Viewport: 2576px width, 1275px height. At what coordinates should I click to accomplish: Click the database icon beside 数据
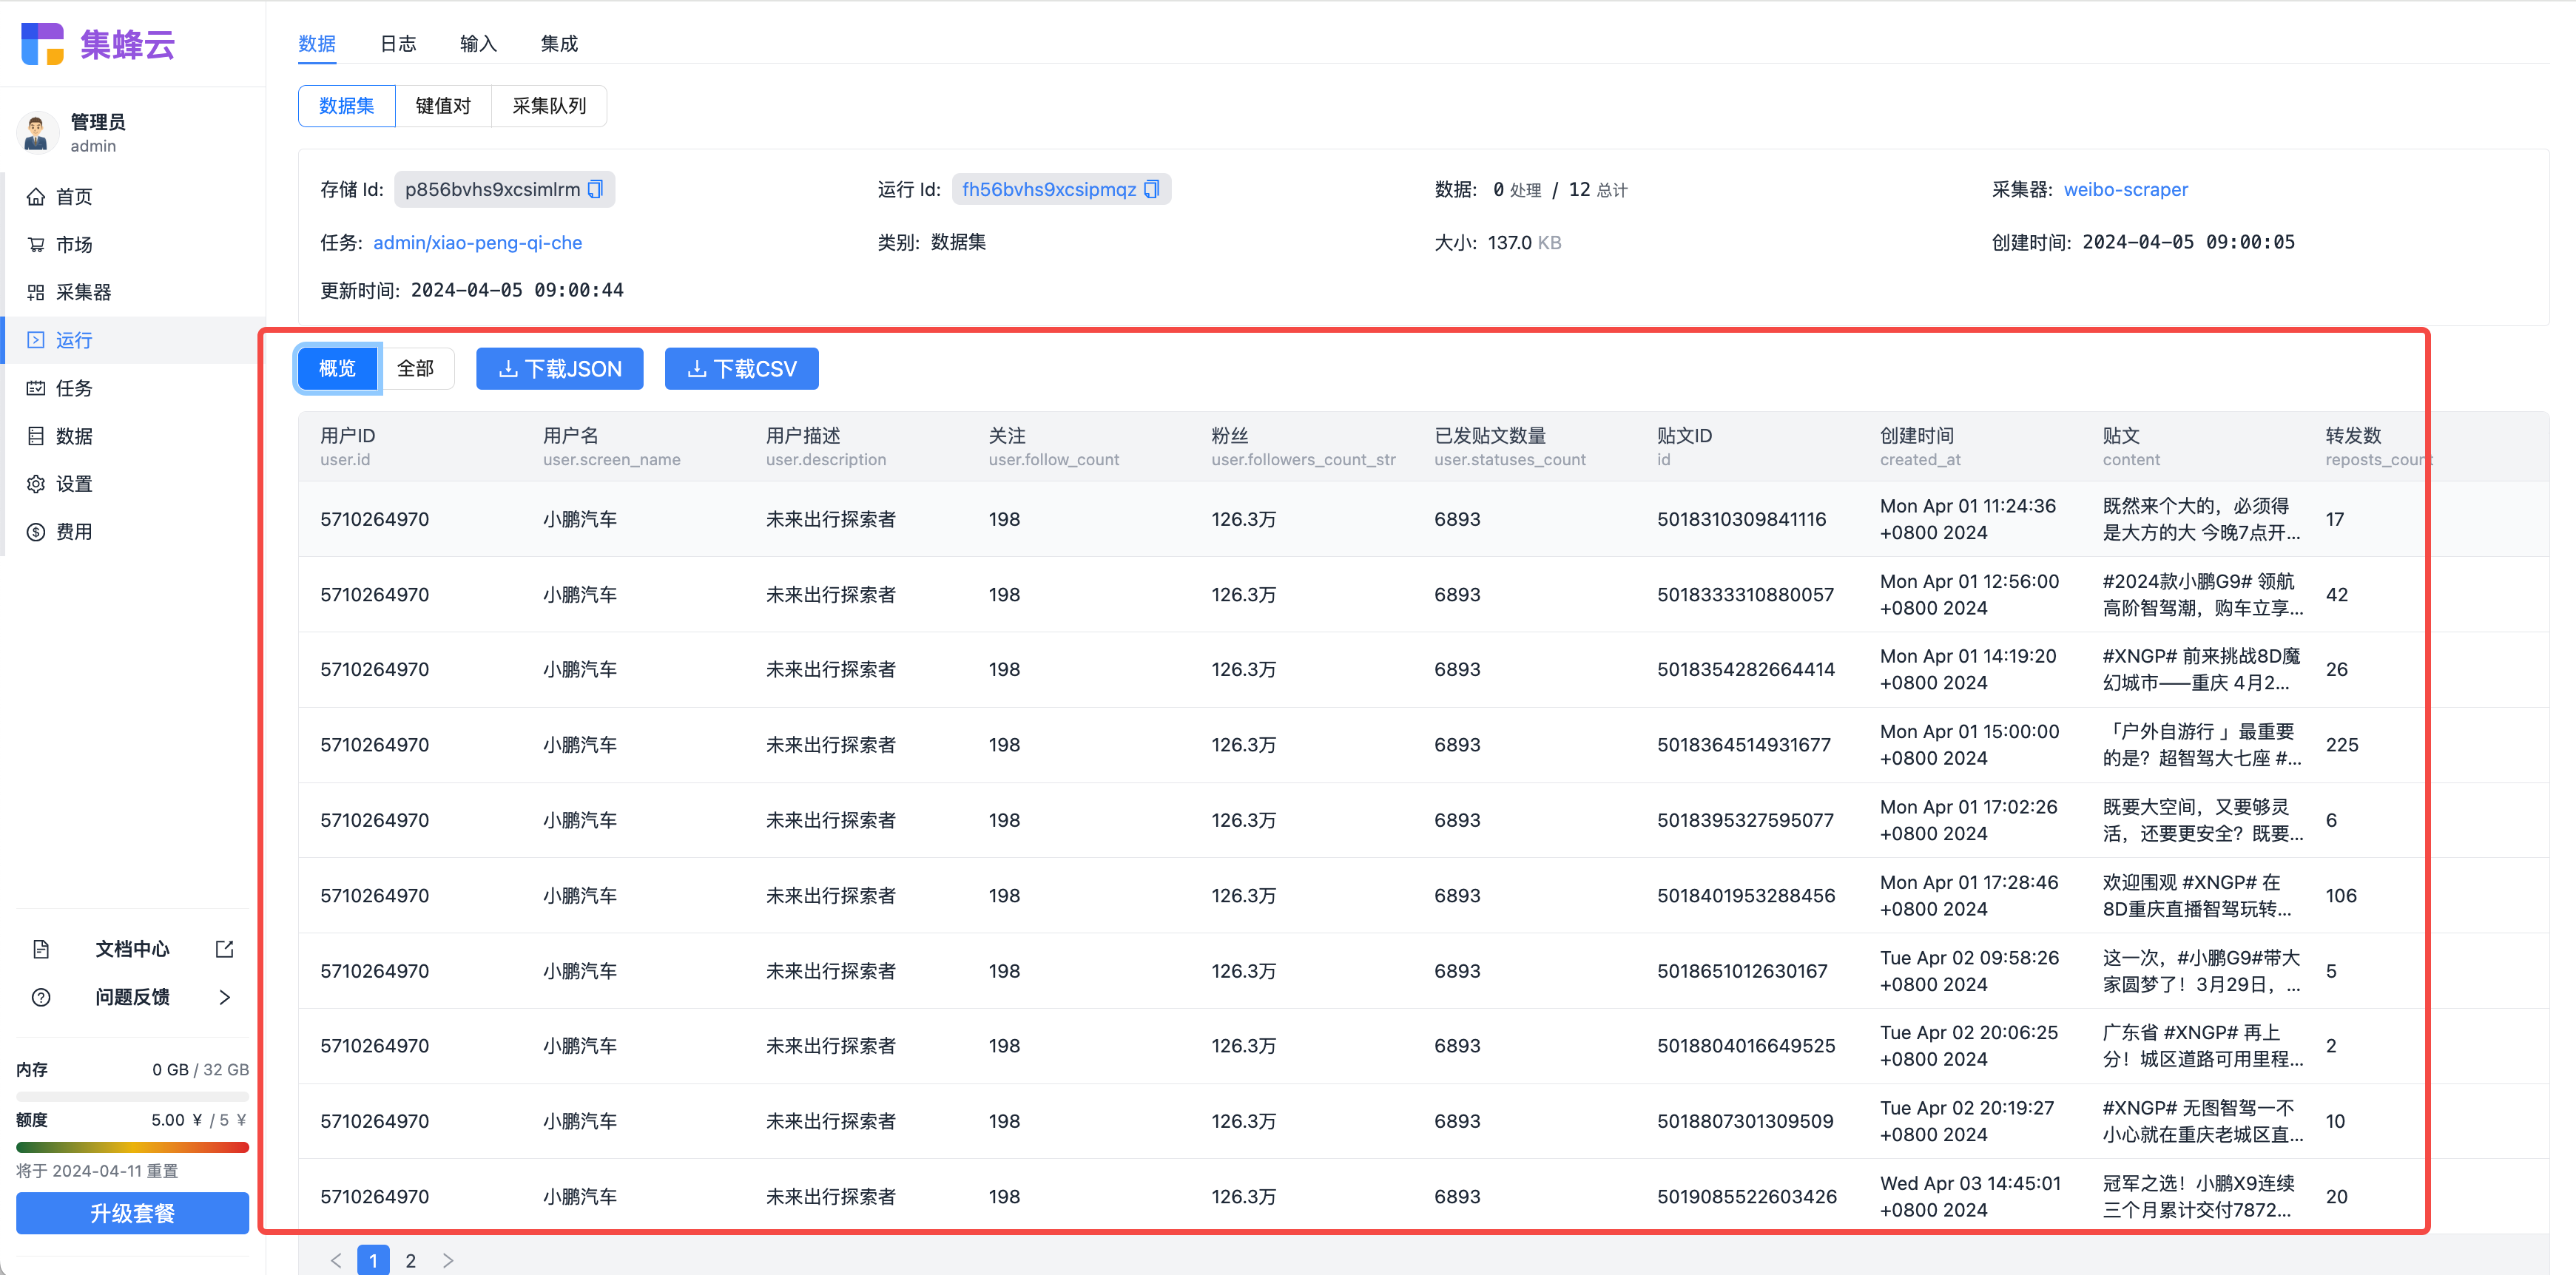click(36, 436)
